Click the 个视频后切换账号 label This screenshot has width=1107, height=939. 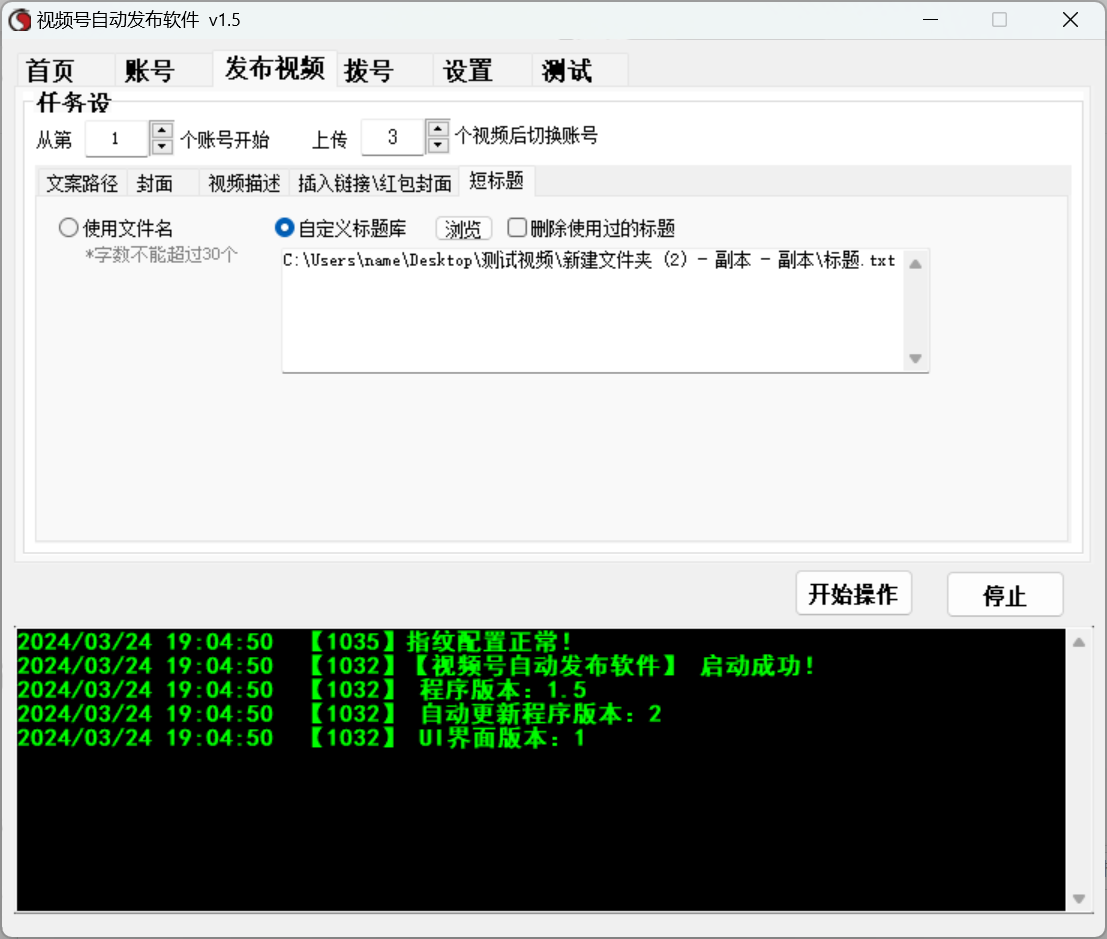pos(526,136)
